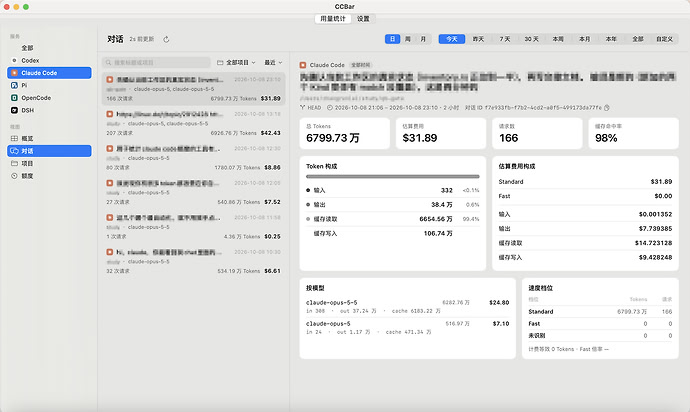This screenshot has width=690, height=412.
Task: Open the 最近 sort order dropdown
Action: pos(273,63)
